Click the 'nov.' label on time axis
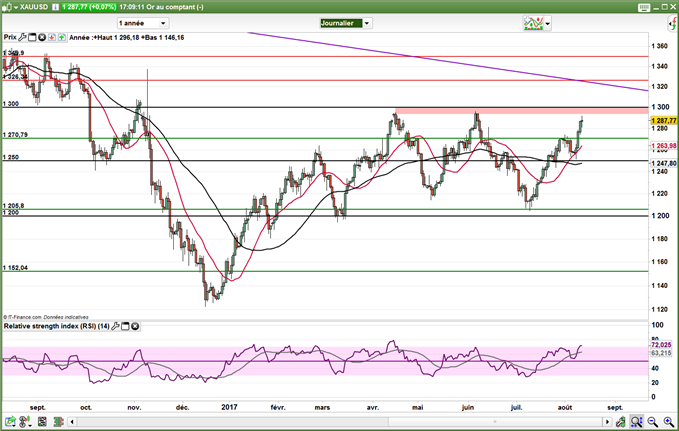The image size is (679, 431). [134, 407]
